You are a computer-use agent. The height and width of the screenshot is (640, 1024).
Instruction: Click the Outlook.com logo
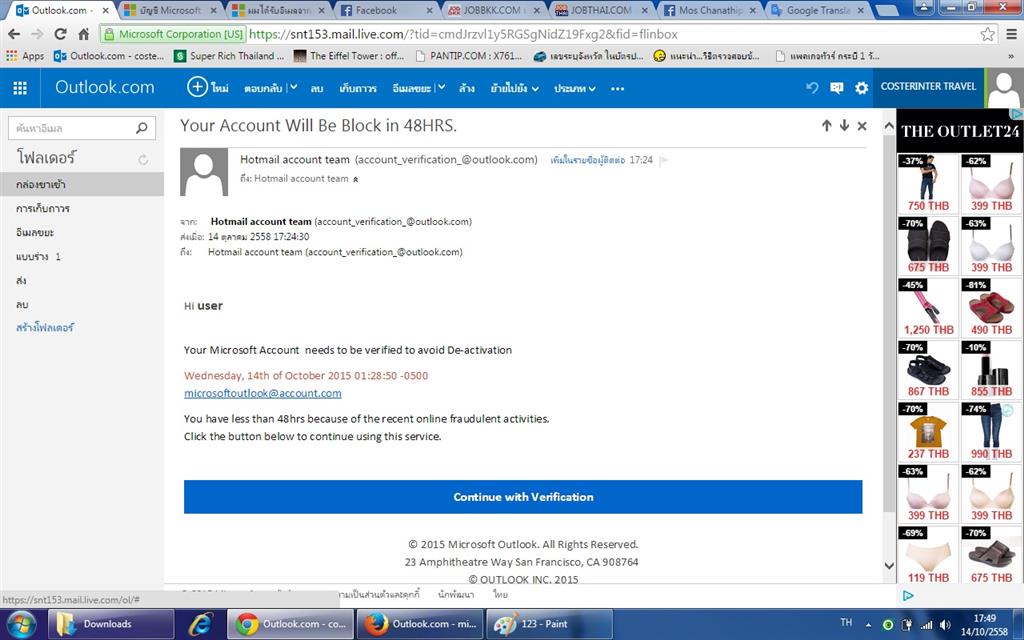coord(104,88)
